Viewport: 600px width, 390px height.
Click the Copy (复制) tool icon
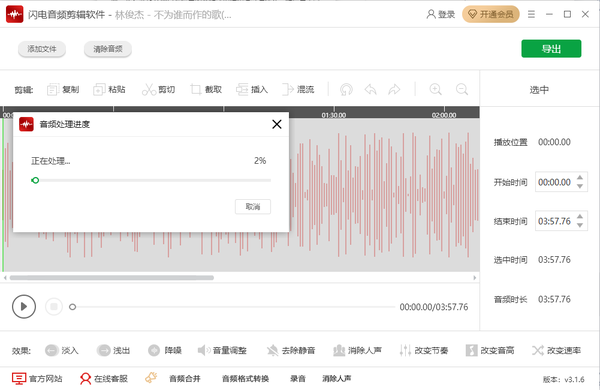(x=52, y=90)
